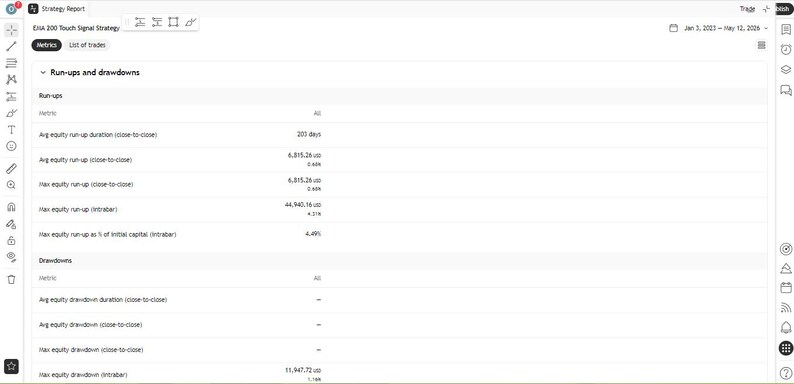This screenshot has height=384, width=794.
Task: Open the chart patterns tool
Action: (x=11, y=80)
